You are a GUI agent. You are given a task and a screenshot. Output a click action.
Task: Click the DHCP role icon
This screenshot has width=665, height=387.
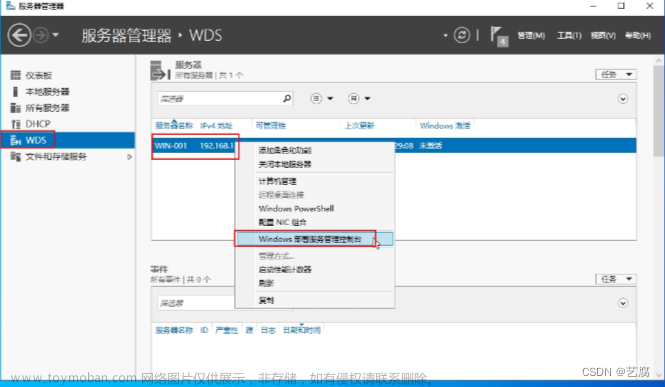coord(16,124)
